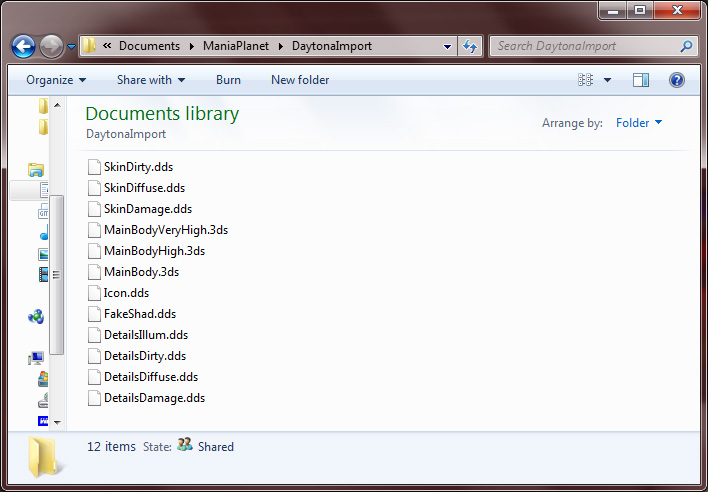Viewport: 708px width, 492px height.
Task: Select the DetailsIllum.dds file icon
Action: (94, 335)
